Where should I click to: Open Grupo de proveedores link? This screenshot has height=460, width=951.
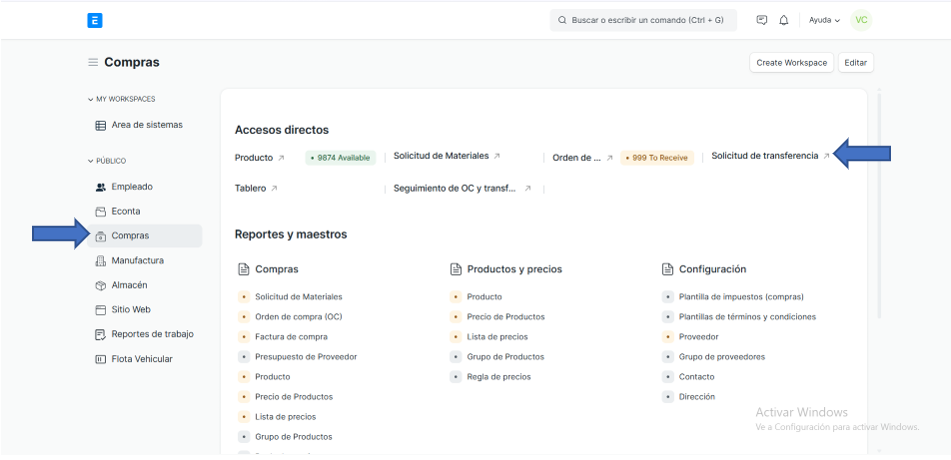[x=722, y=357]
